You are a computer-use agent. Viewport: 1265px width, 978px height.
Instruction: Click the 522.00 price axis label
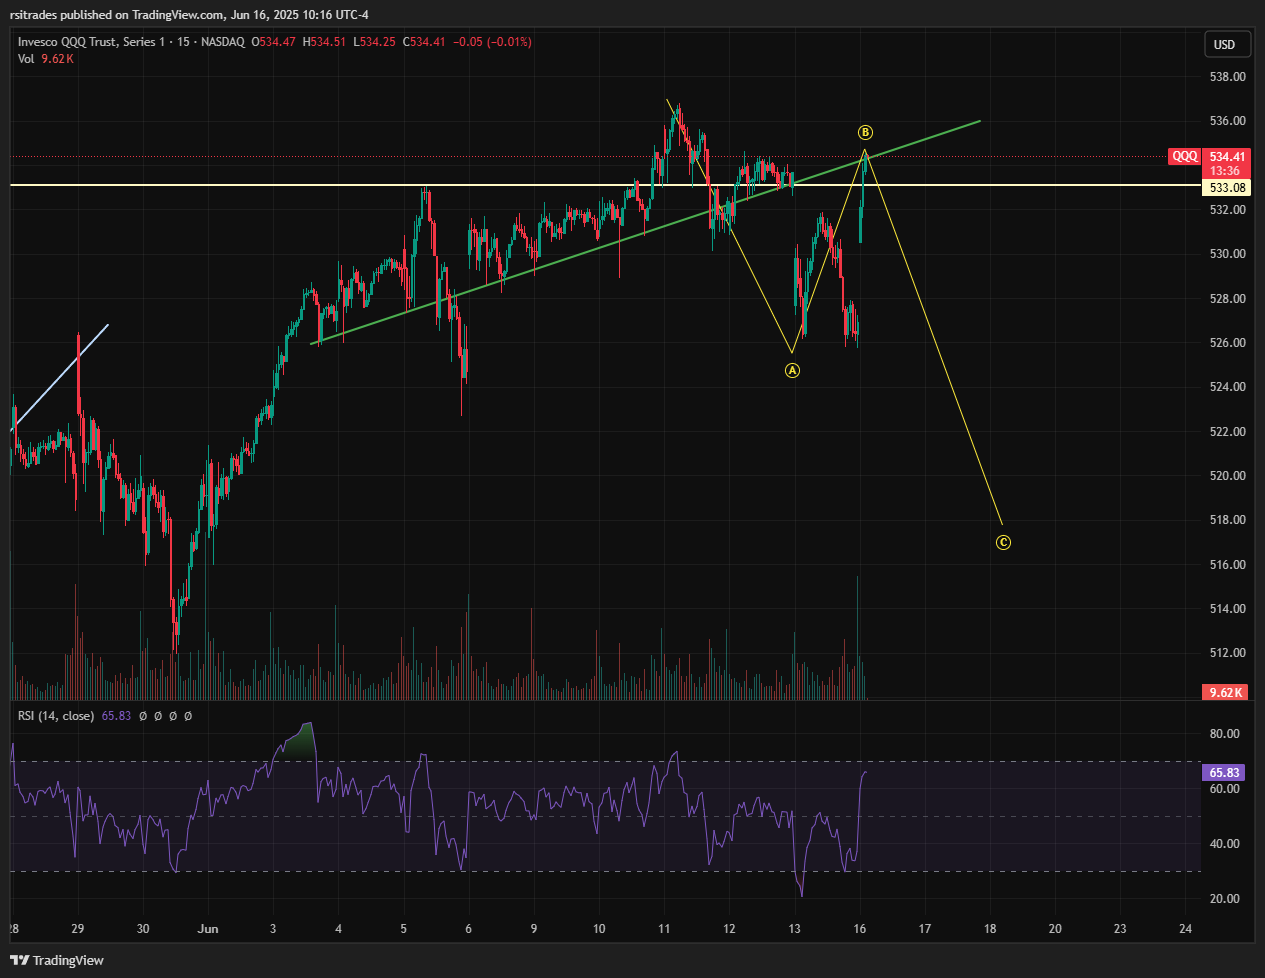tap(1227, 432)
